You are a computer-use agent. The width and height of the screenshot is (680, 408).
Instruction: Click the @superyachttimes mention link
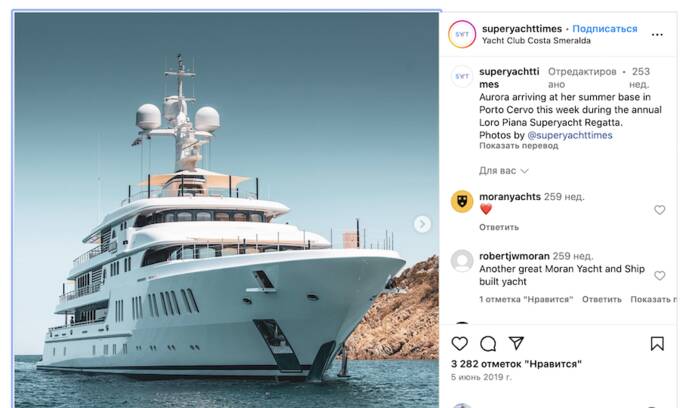click(x=570, y=135)
